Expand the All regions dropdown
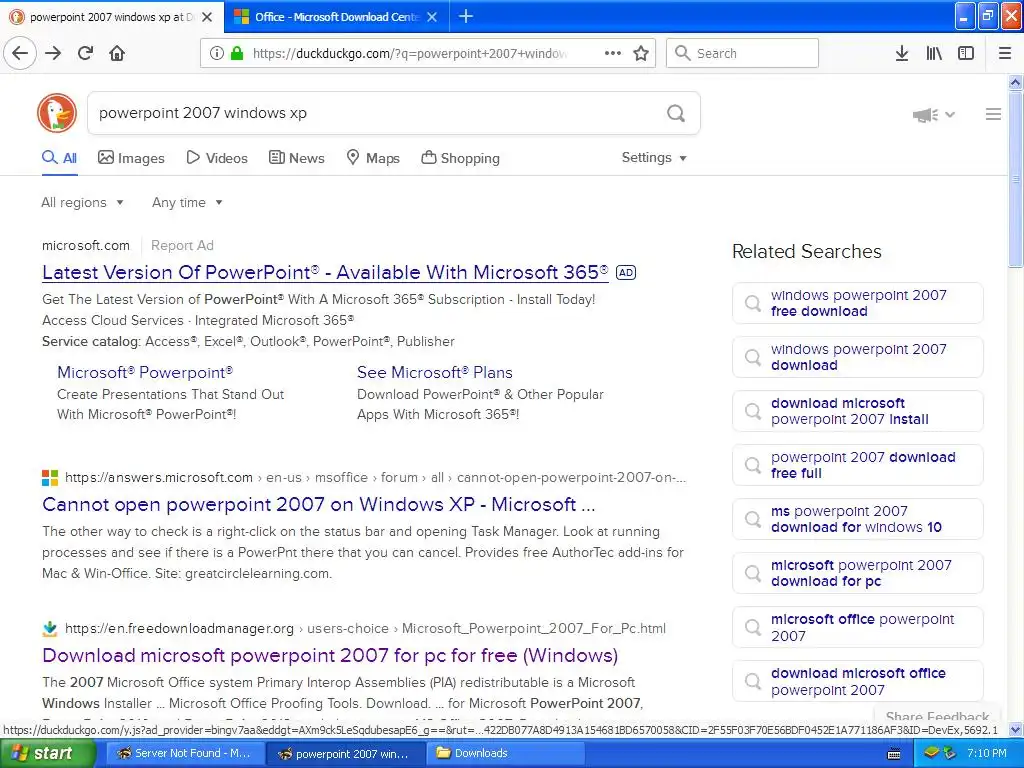This screenshot has width=1024, height=768. (82, 202)
